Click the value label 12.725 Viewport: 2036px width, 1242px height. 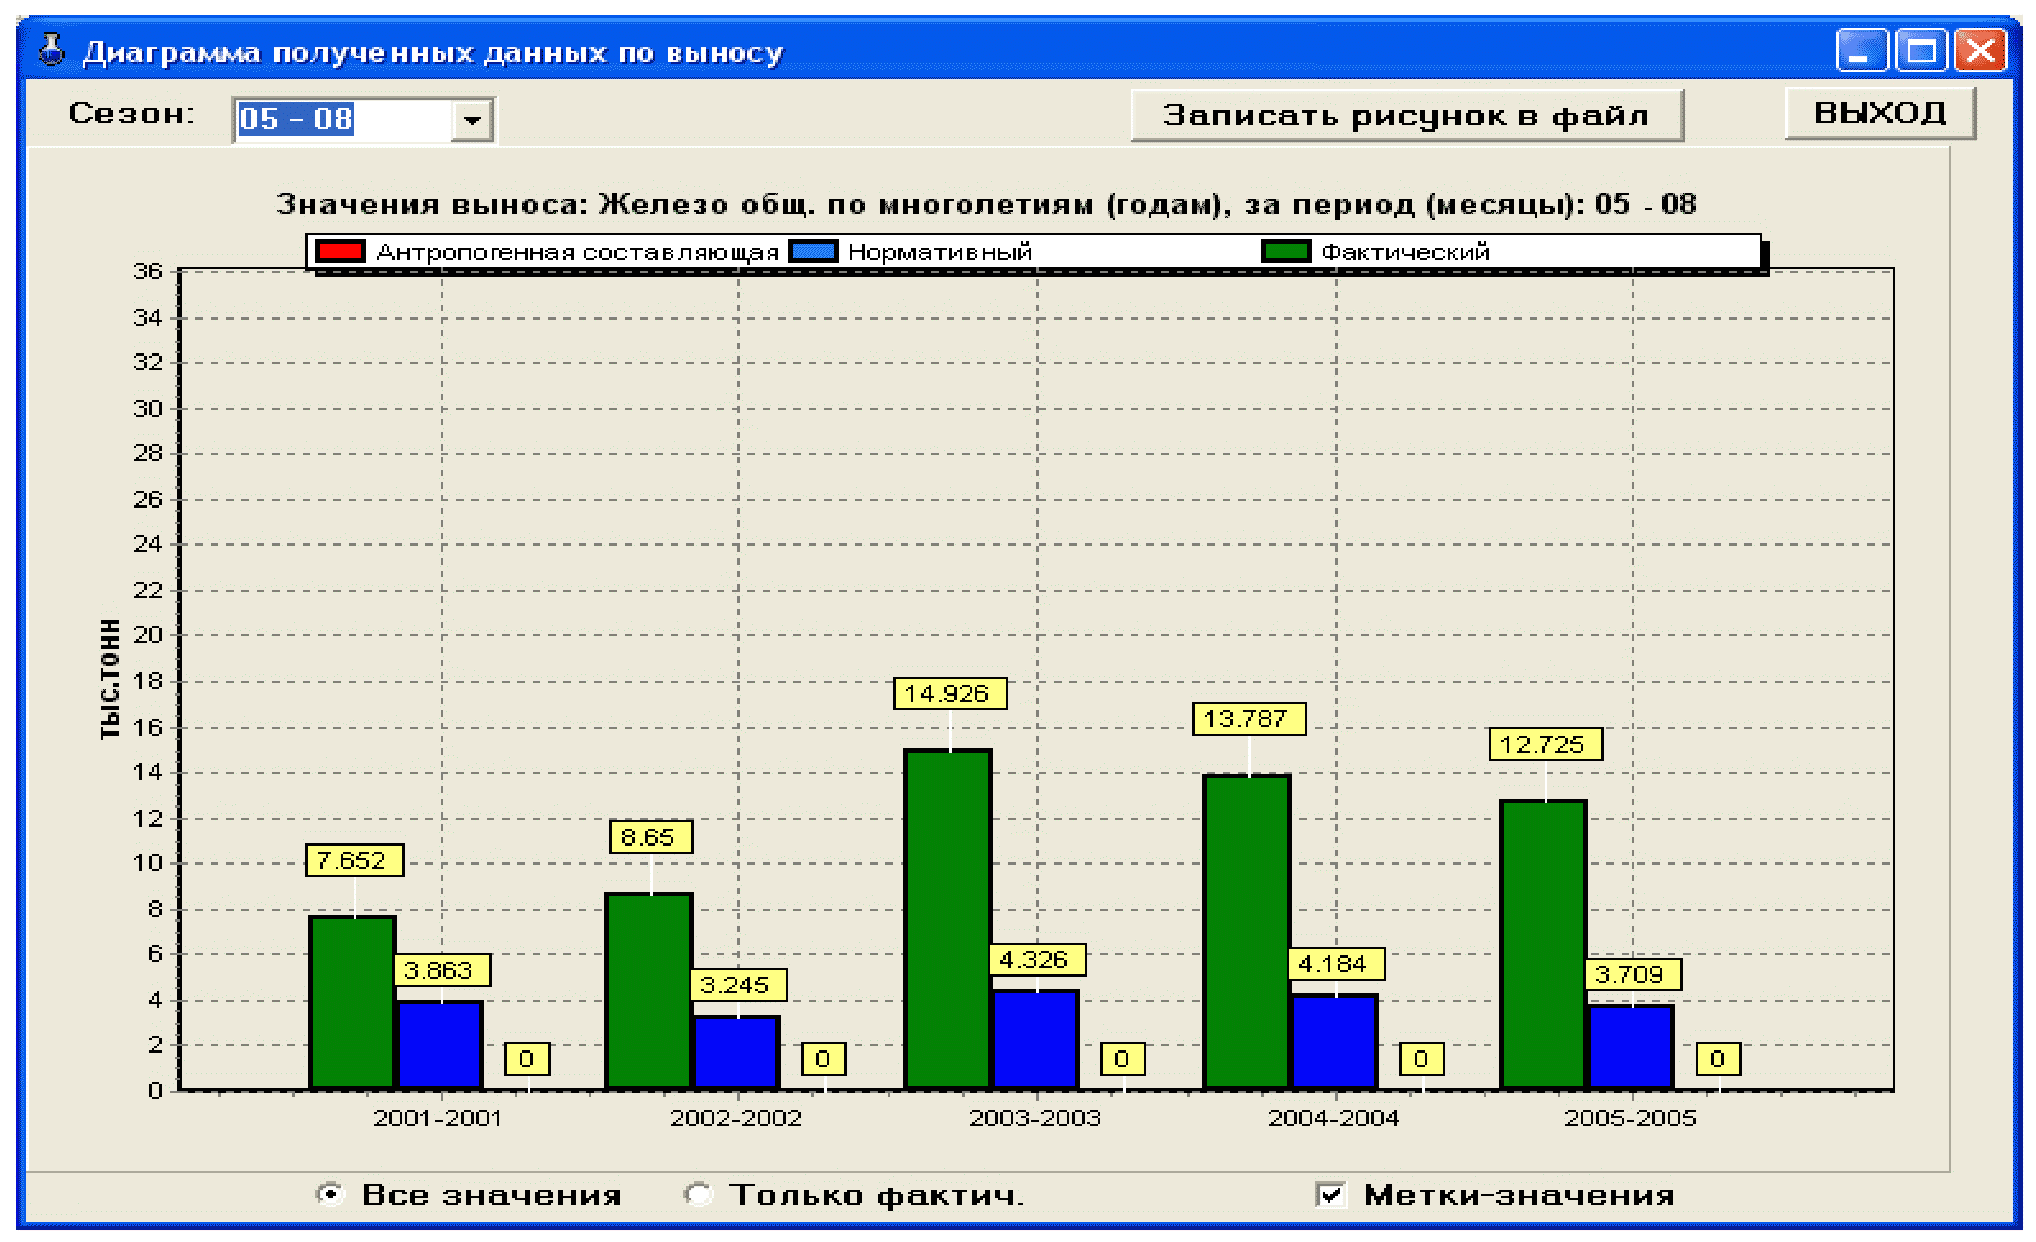coord(1545,744)
